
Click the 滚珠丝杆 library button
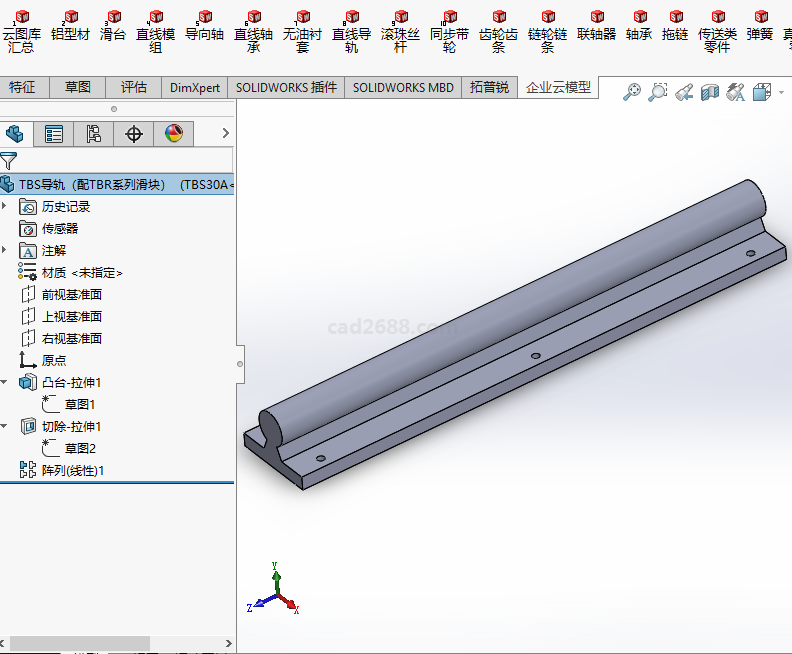point(401,32)
